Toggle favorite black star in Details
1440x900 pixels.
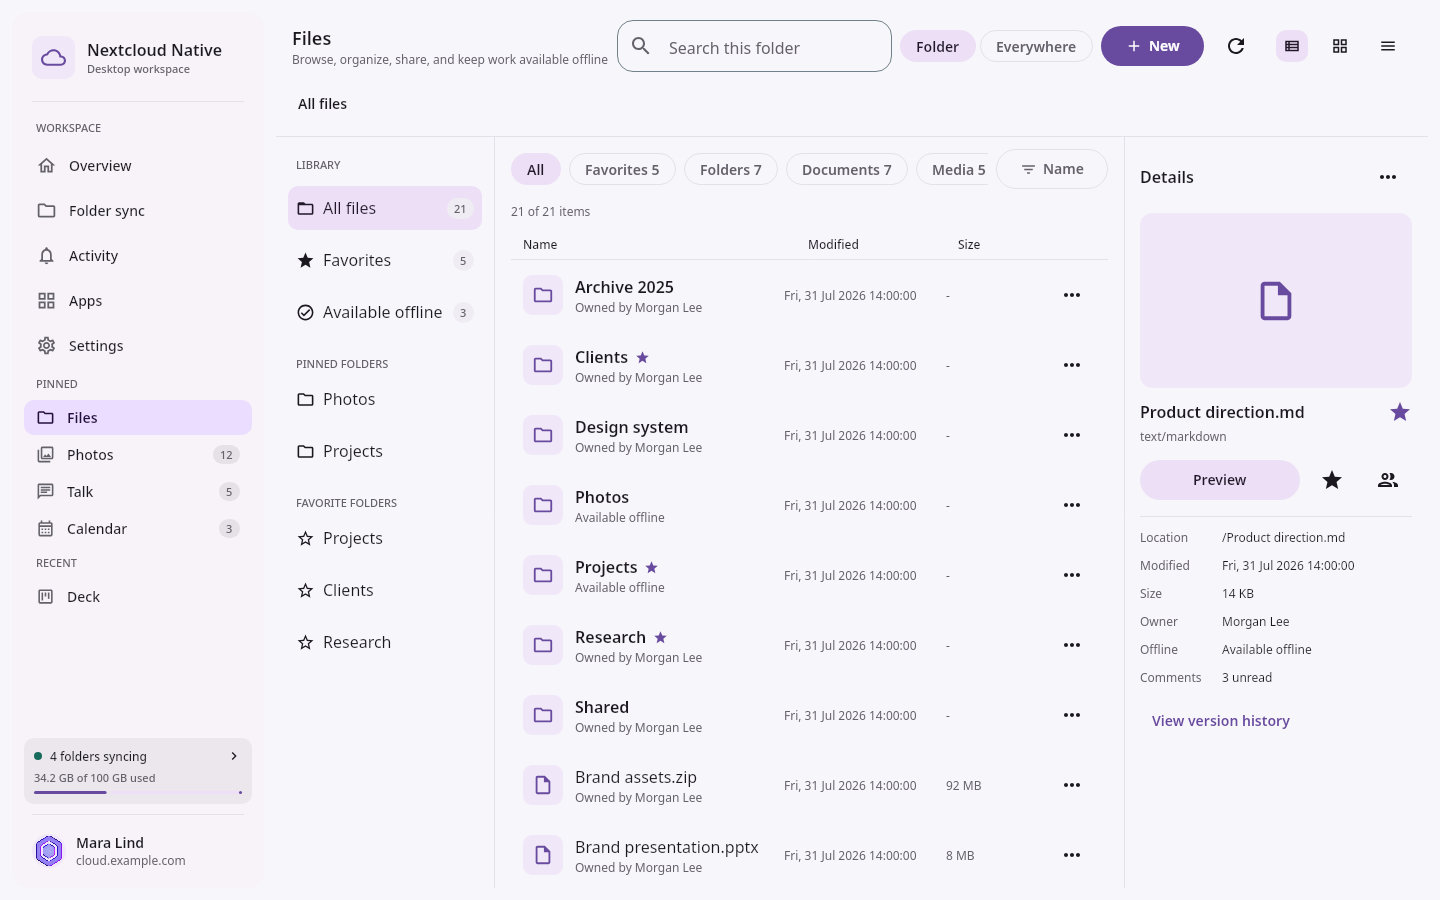point(1332,480)
